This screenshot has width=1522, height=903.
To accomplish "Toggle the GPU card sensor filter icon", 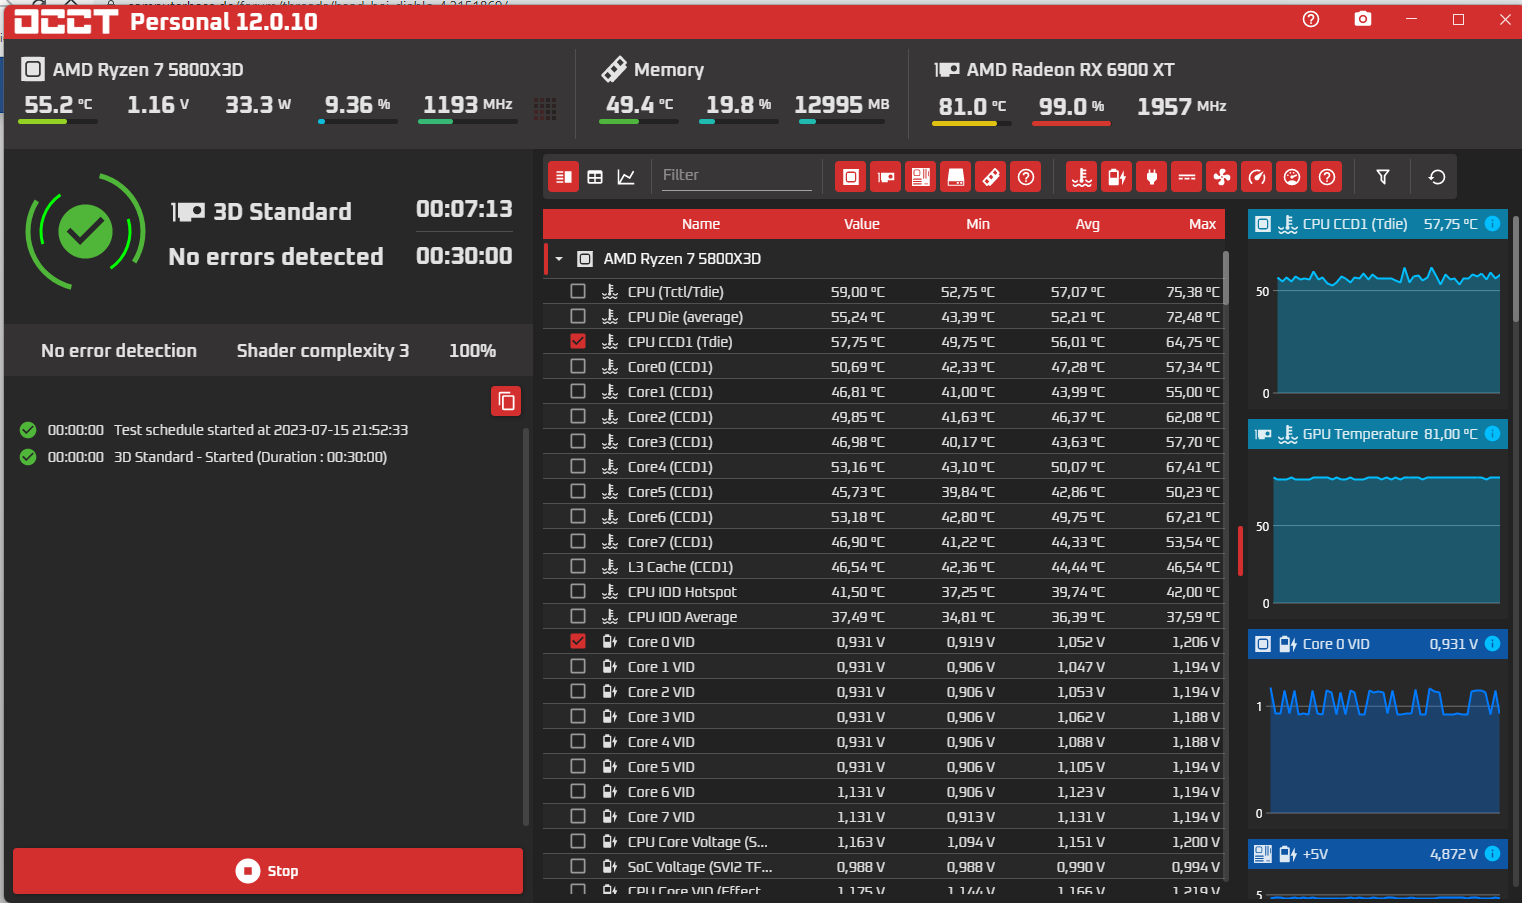I will pos(886,177).
